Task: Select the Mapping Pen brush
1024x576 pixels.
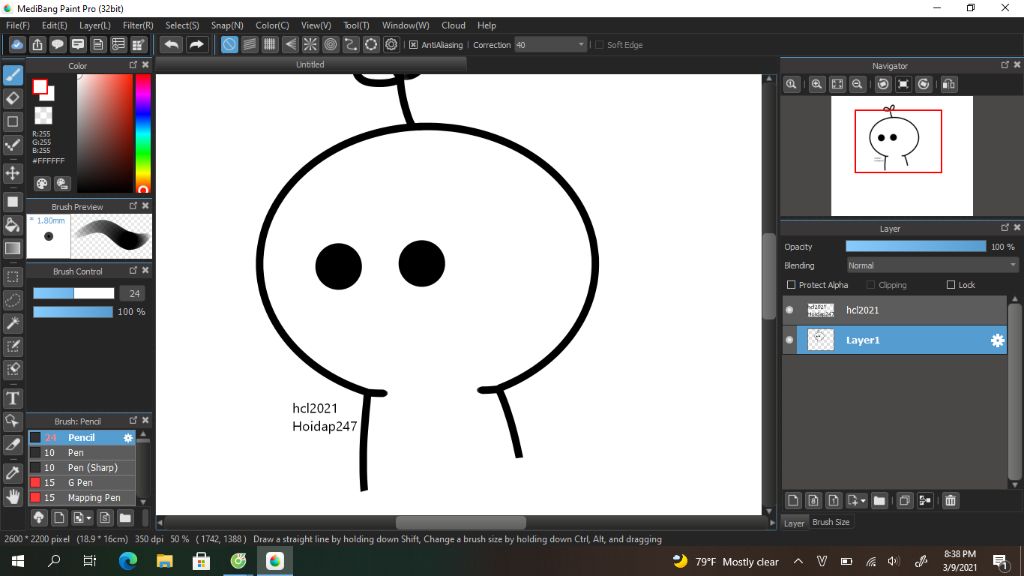Action: (x=82, y=498)
